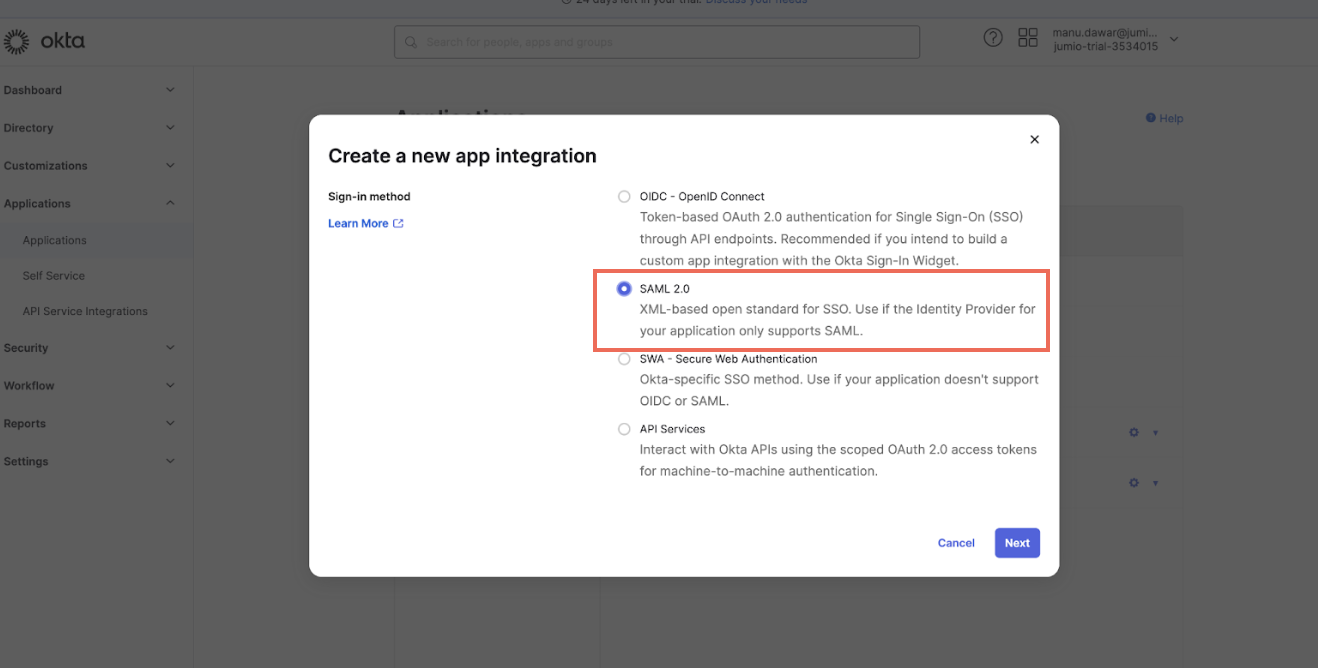This screenshot has height=668, width=1318.
Task: Open the apps grid icon
Action: 1027,38
